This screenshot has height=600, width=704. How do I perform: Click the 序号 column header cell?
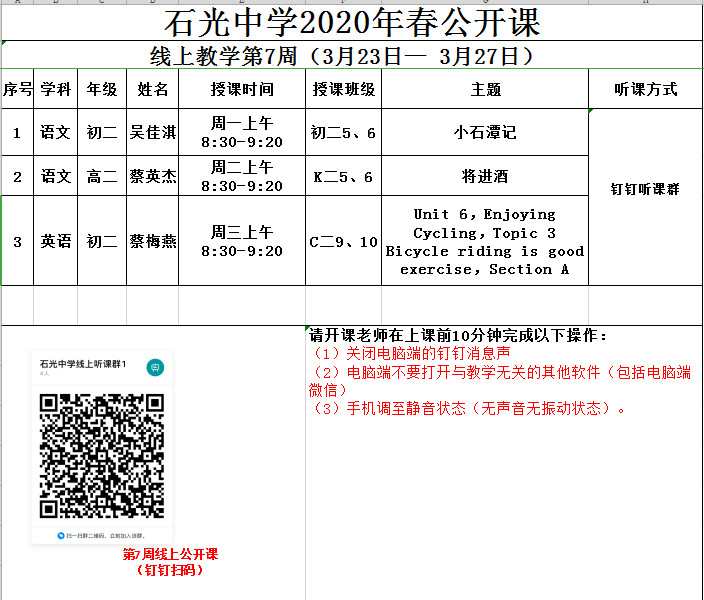pos(17,89)
